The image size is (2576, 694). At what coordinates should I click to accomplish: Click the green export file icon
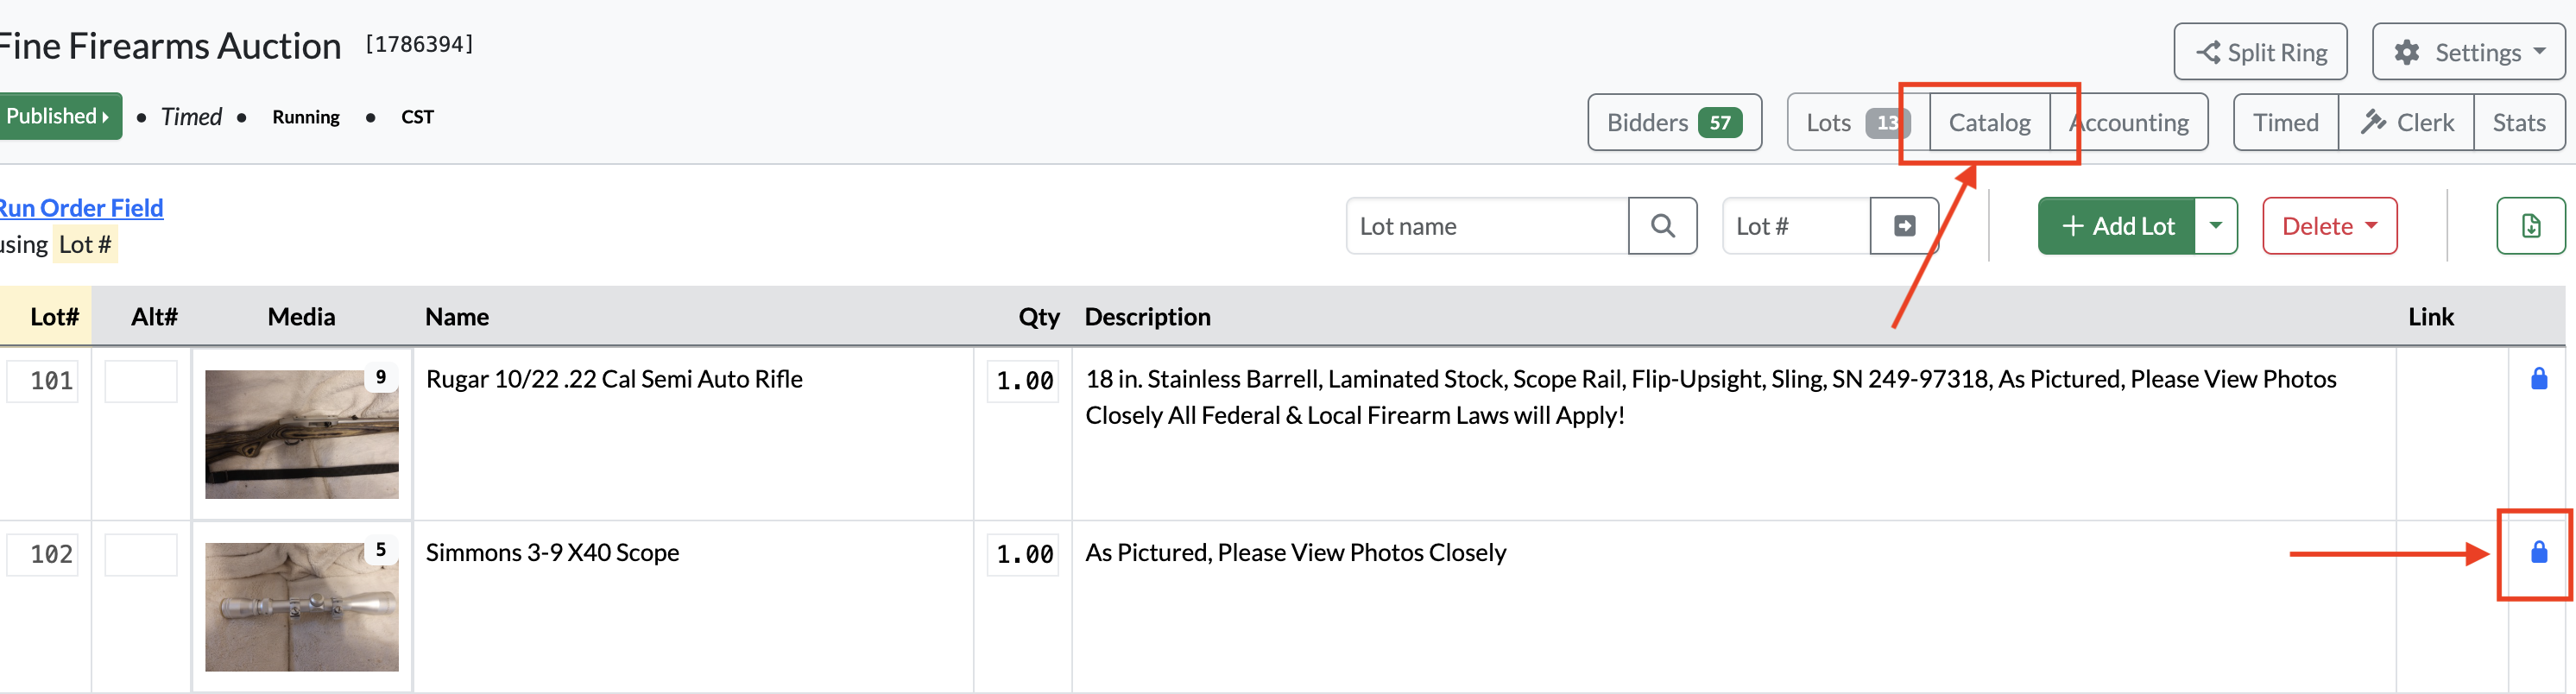(2530, 226)
